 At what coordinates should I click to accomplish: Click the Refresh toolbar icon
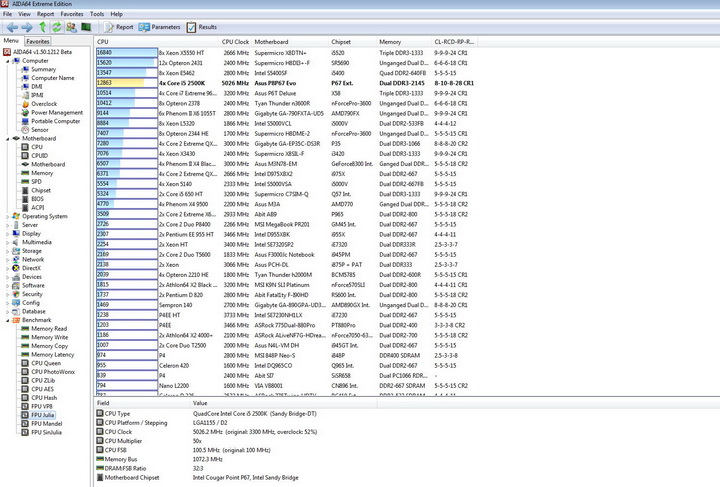[x=56, y=27]
